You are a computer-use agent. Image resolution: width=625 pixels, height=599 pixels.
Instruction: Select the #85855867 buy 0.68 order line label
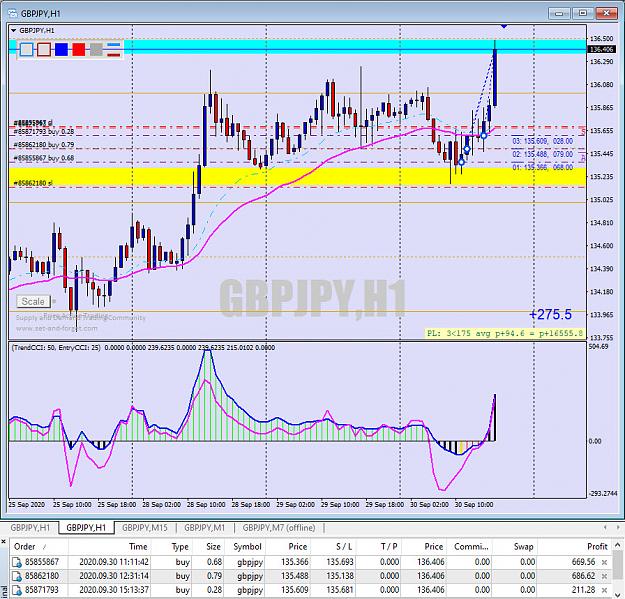pyautogui.click(x=44, y=158)
